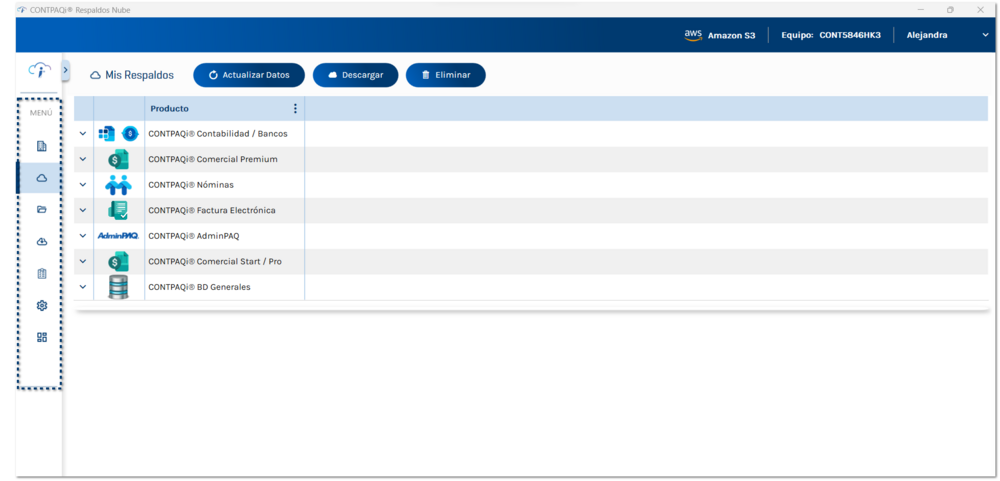Click the Eliminar button
1000x481 pixels.
coord(446,75)
